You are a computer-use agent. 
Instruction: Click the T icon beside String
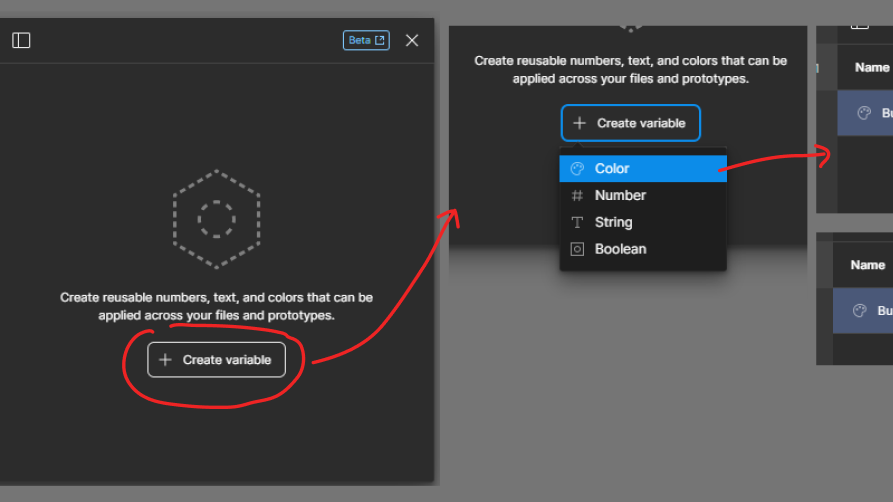[577, 222]
